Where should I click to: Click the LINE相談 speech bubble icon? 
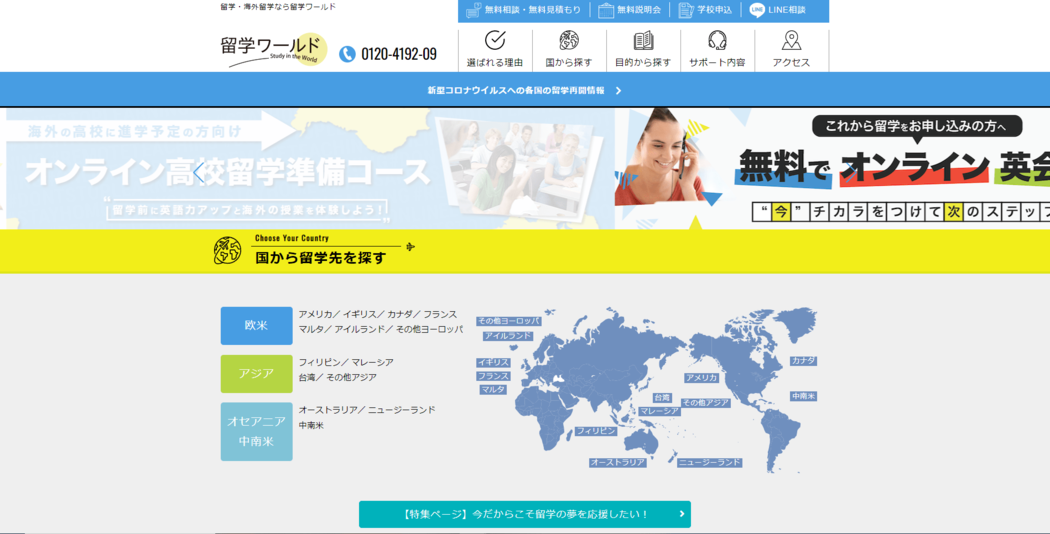(x=757, y=10)
